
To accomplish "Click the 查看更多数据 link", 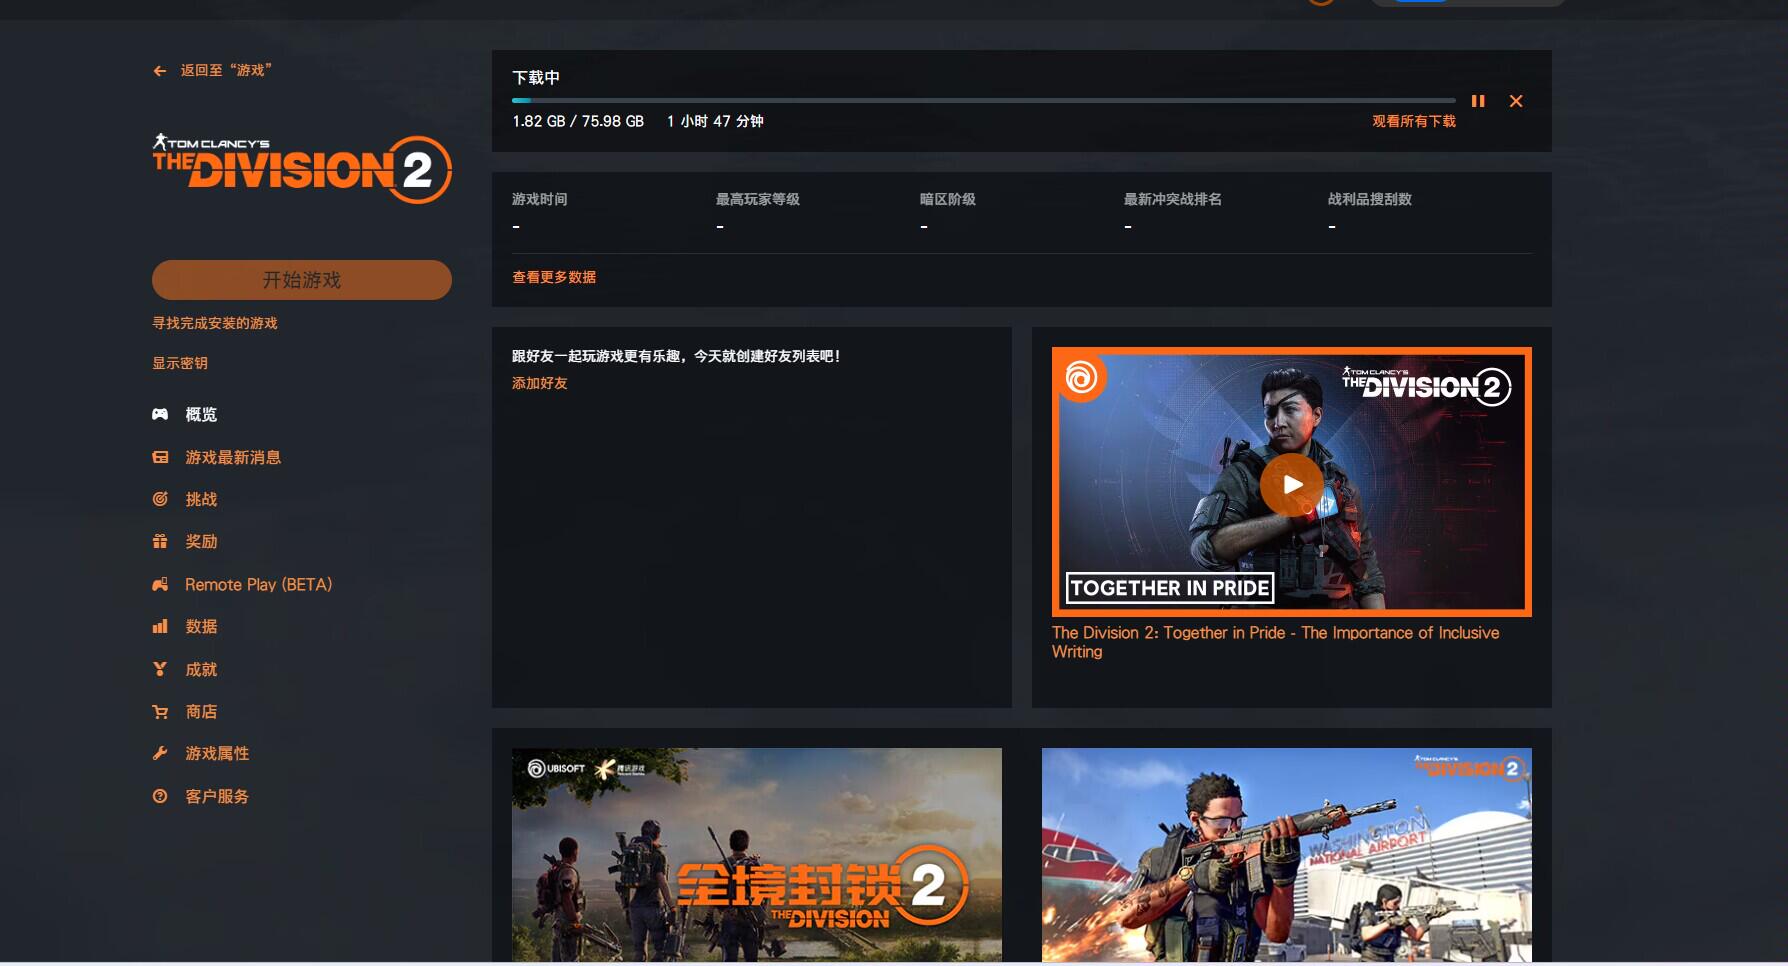I will pos(554,277).
